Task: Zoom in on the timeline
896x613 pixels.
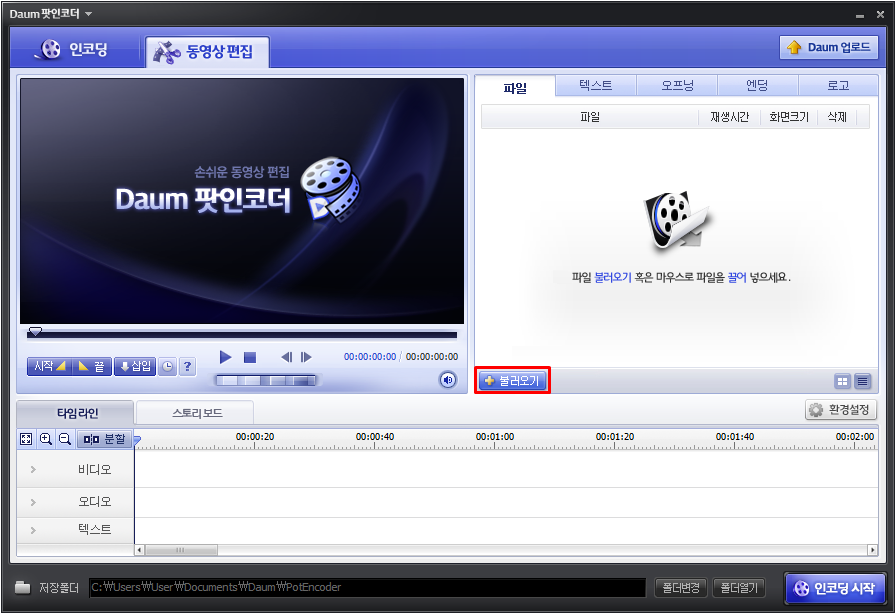Action: (x=46, y=439)
